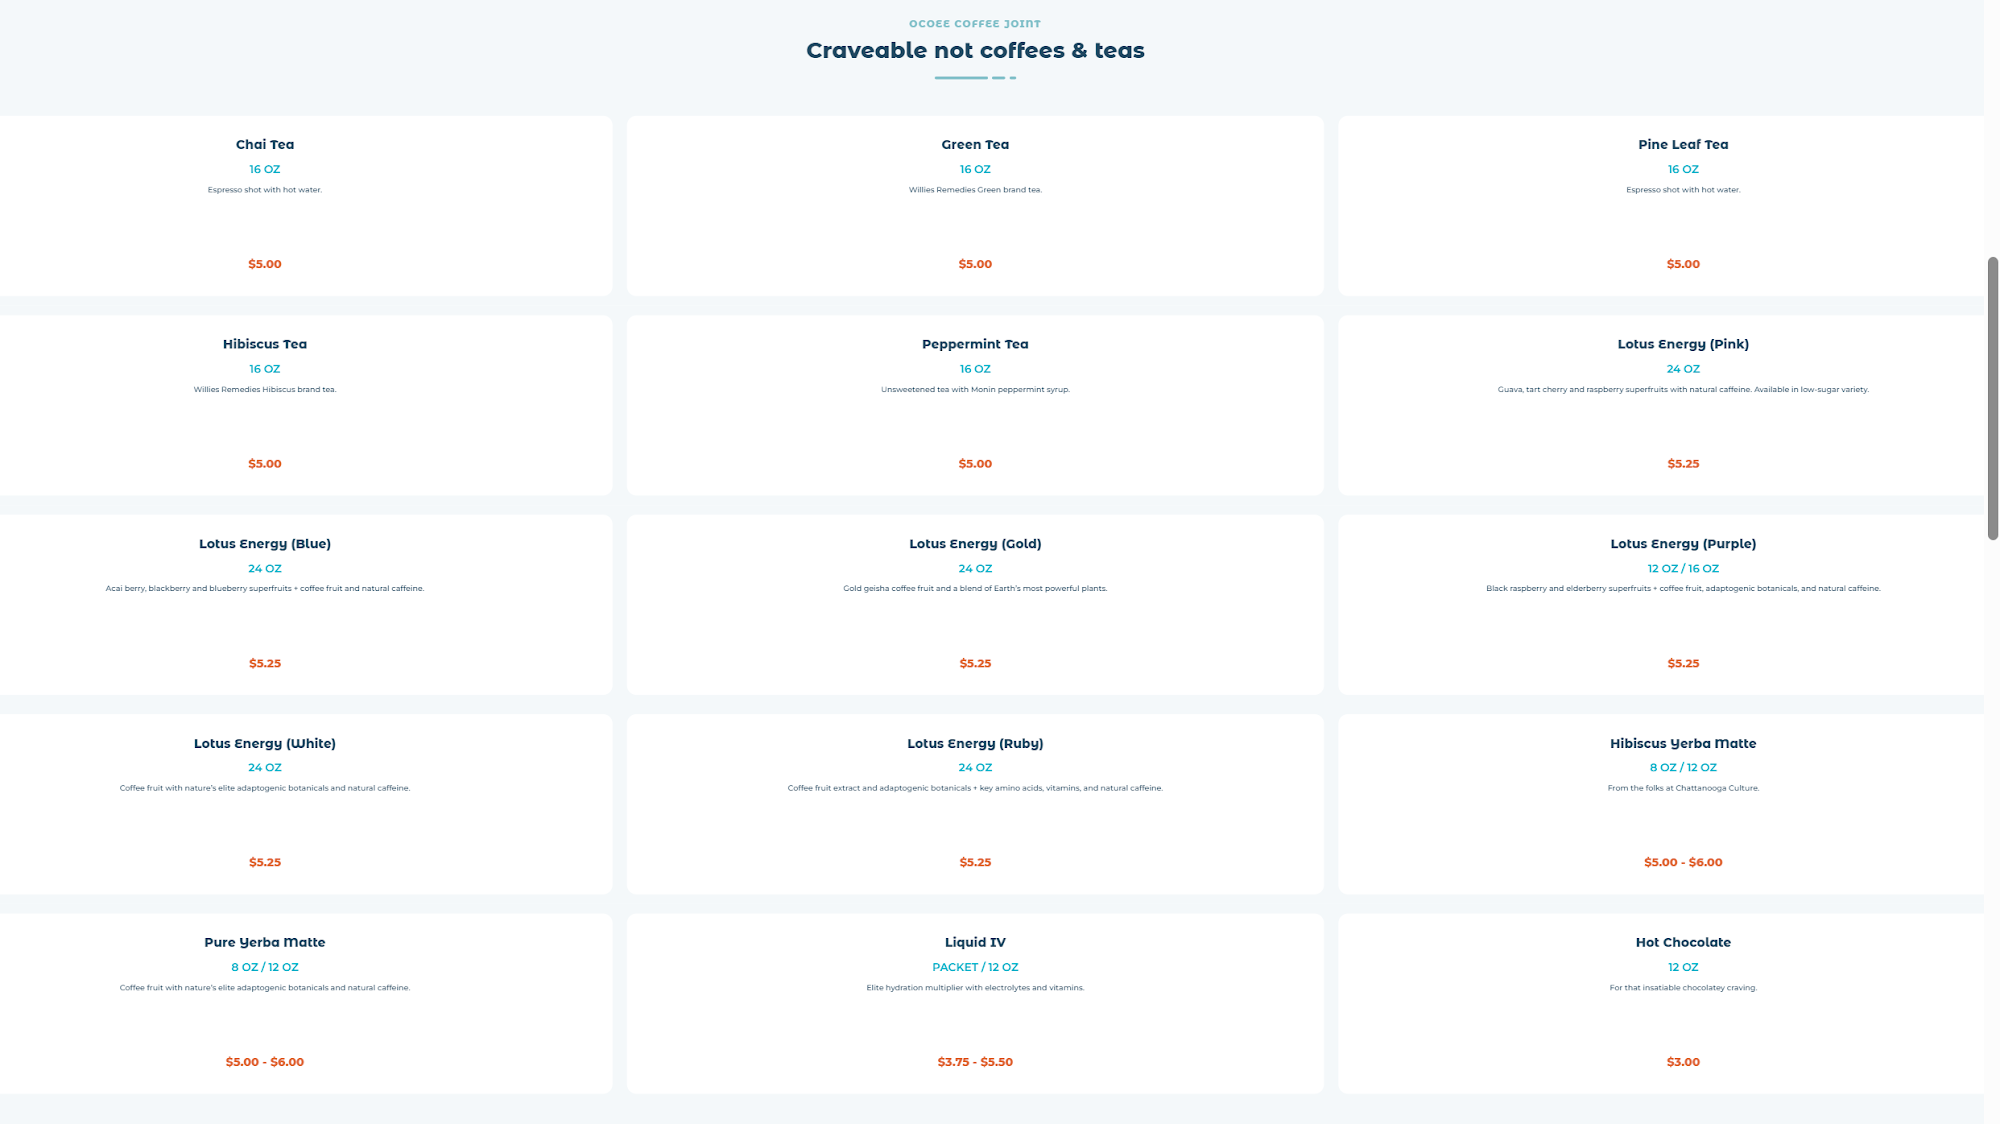Click the Pure Yerba Matte title

pyautogui.click(x=265, y=942)
